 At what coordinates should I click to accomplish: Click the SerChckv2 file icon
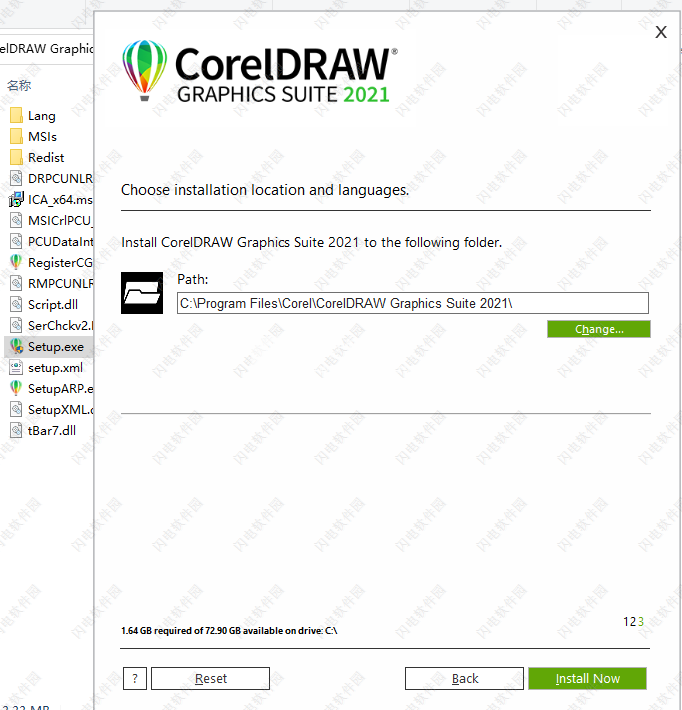[x=16, y=325]
